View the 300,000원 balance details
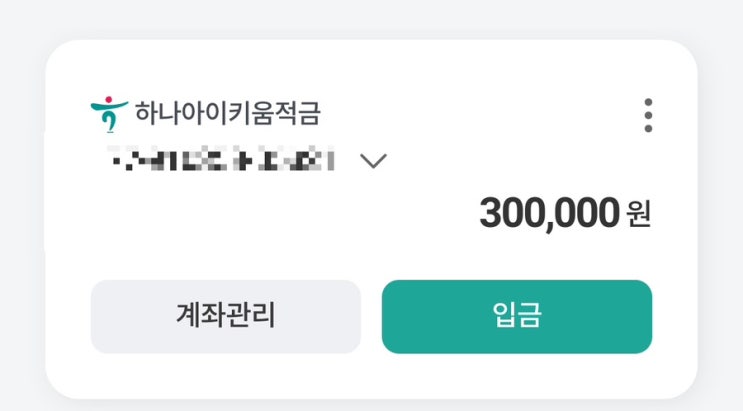The height and width of the screenshot is (411, 743). [x=565, y=213]
